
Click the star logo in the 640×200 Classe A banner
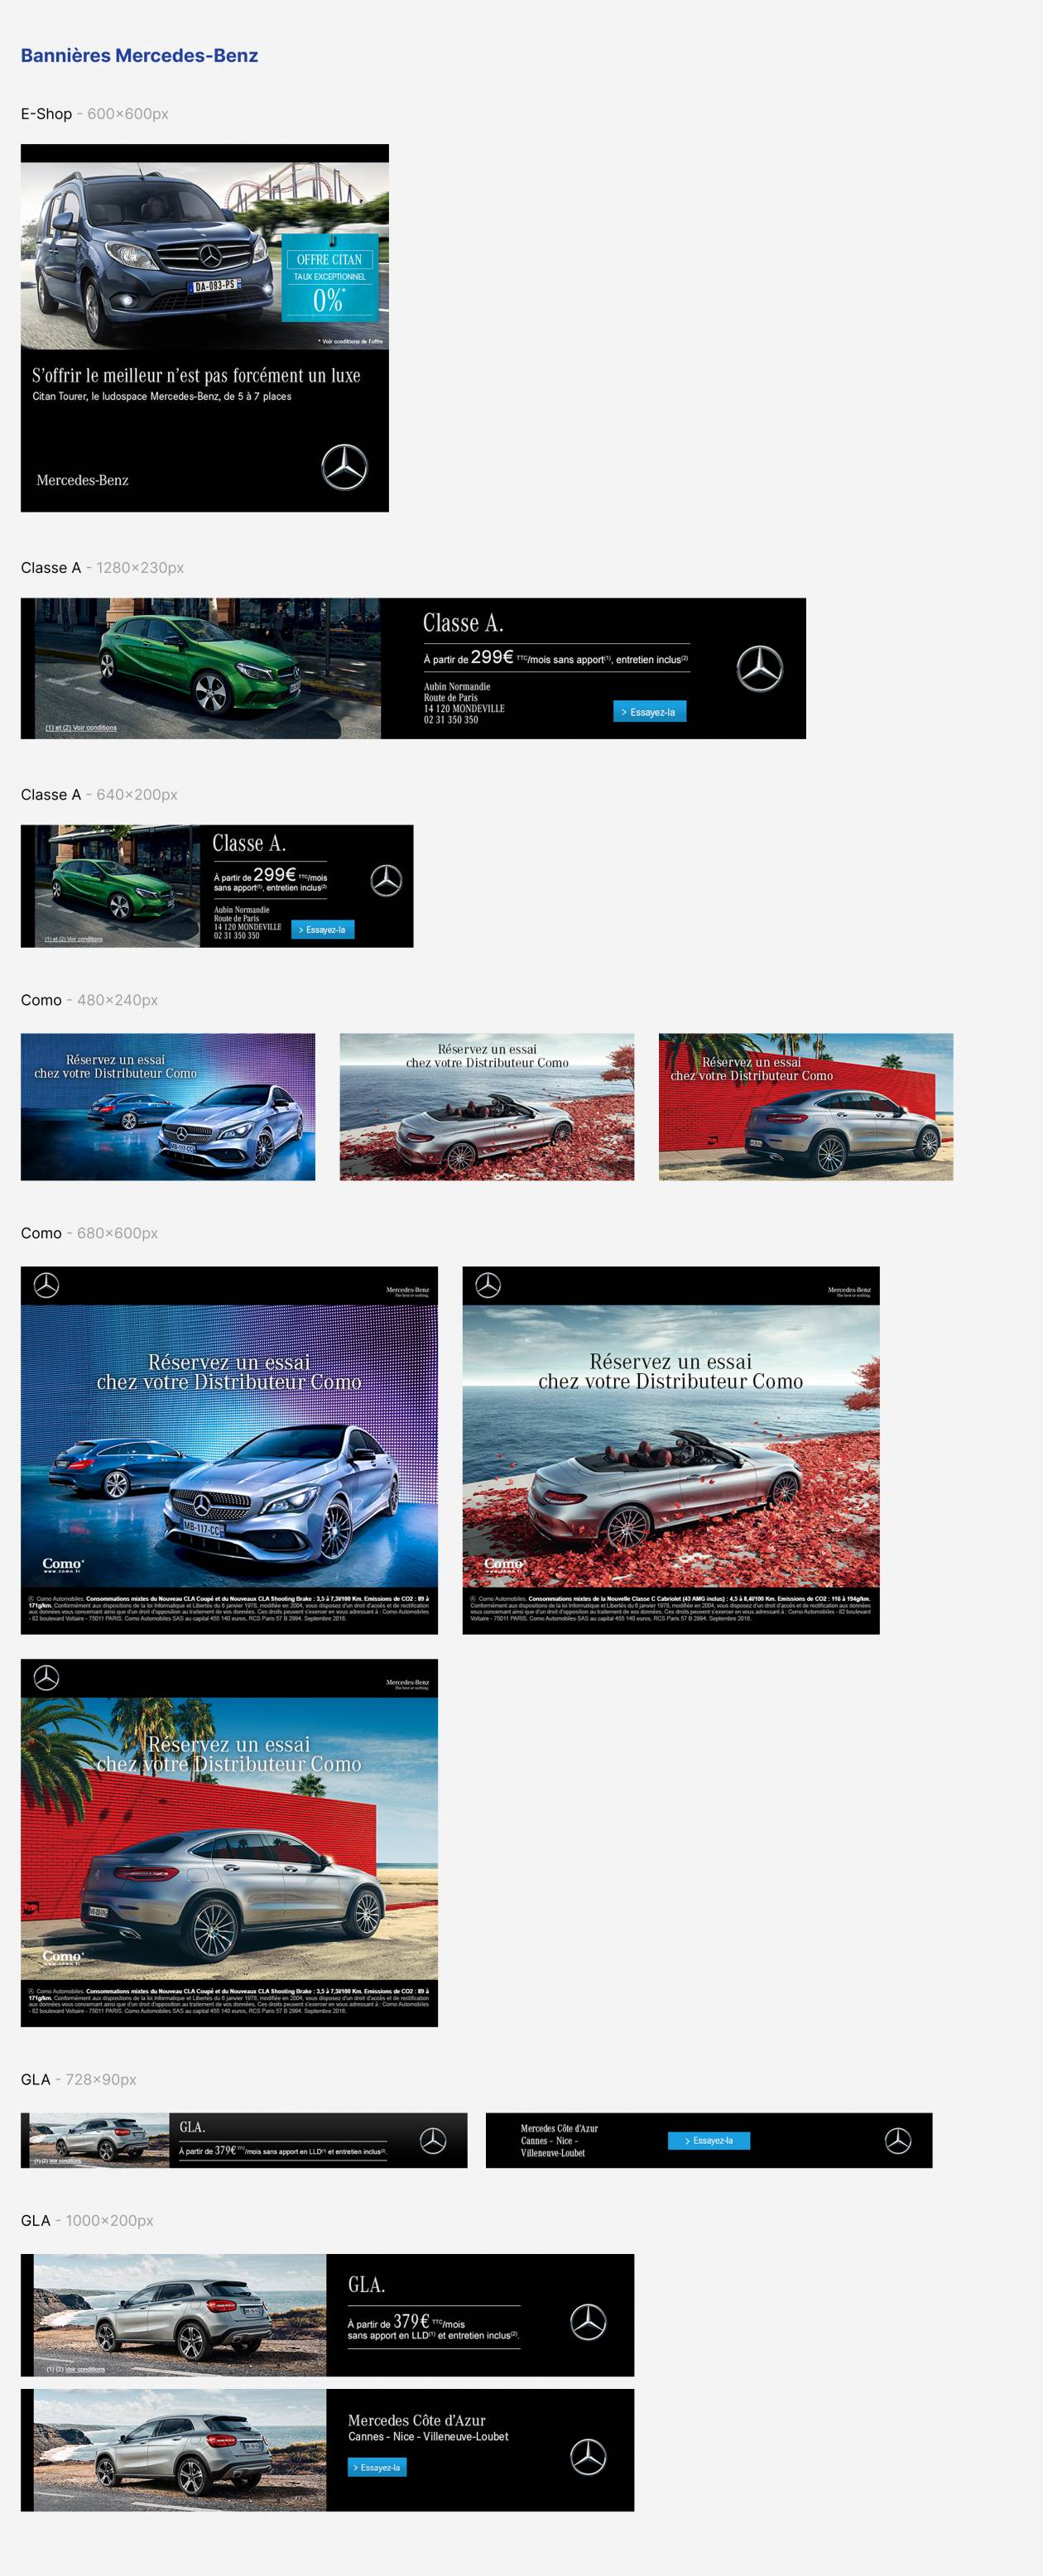(x=386, y=880)
